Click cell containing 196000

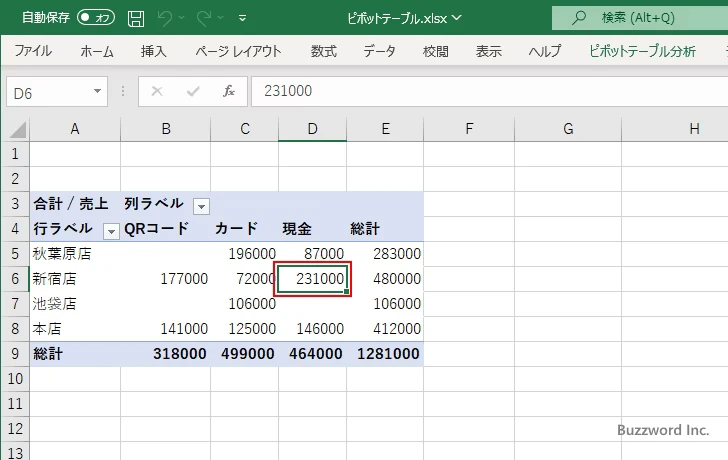[245, 254]
